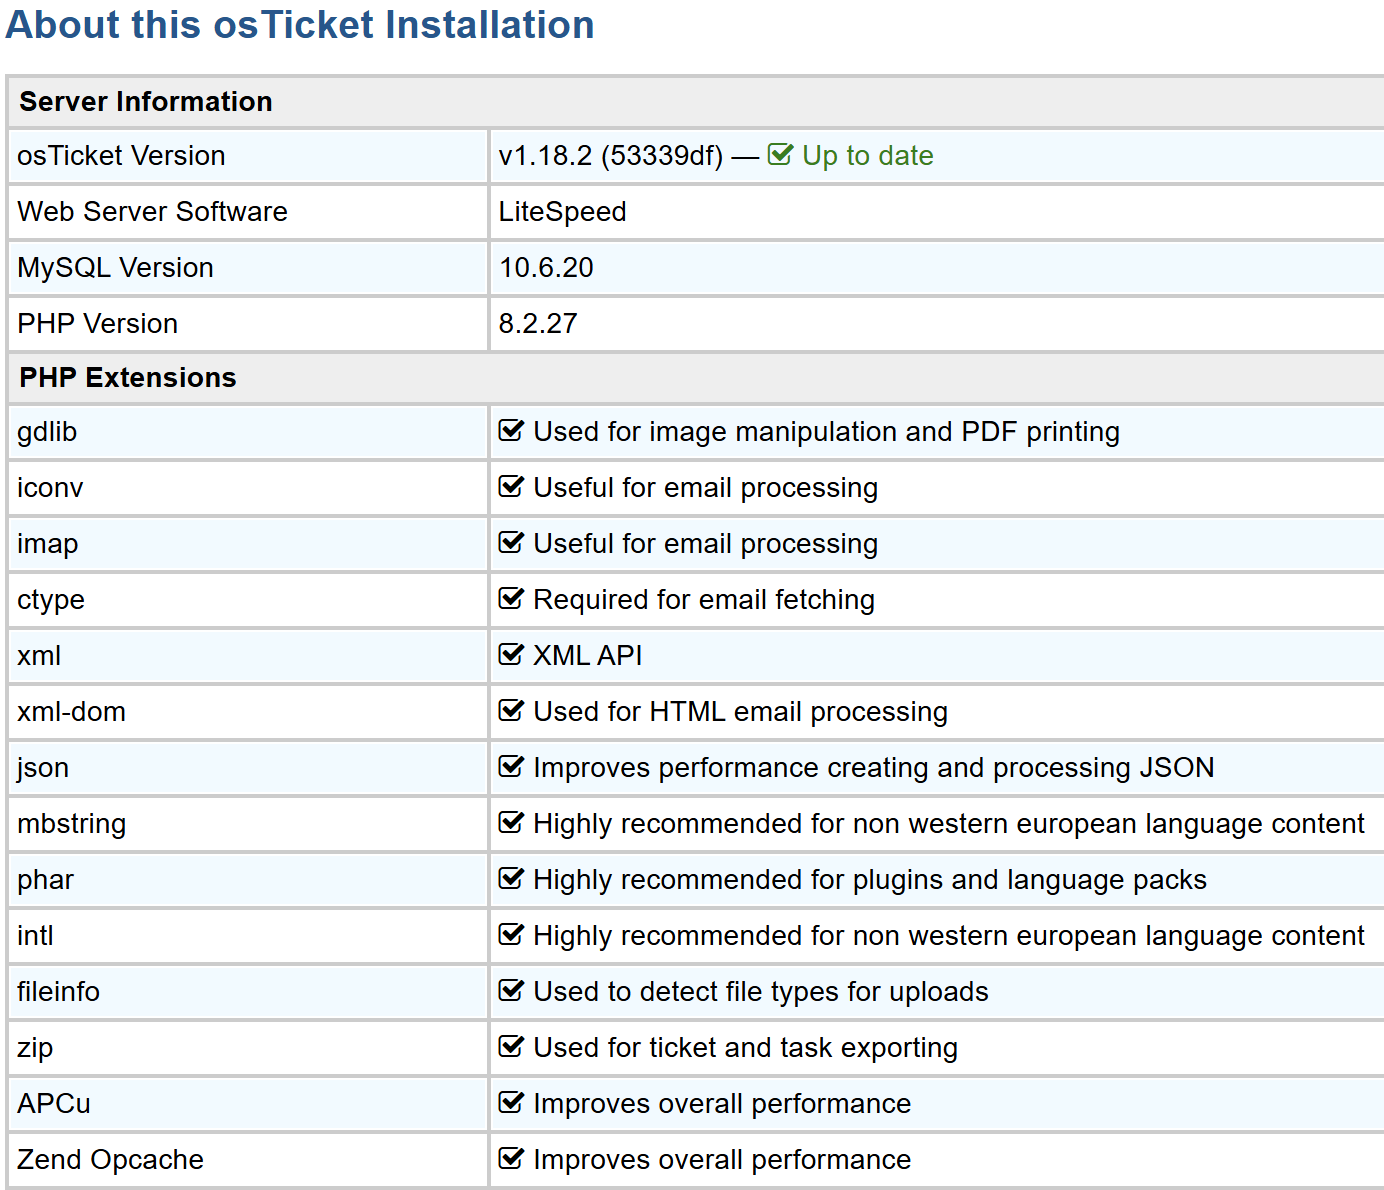Click the Up to date status text
1384x1190 pixels.
[867, 156]
